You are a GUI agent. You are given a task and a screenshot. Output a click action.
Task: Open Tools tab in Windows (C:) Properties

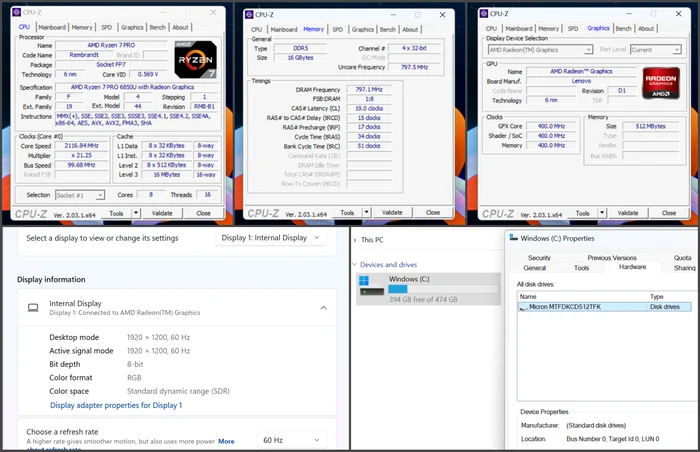point(581,268)
